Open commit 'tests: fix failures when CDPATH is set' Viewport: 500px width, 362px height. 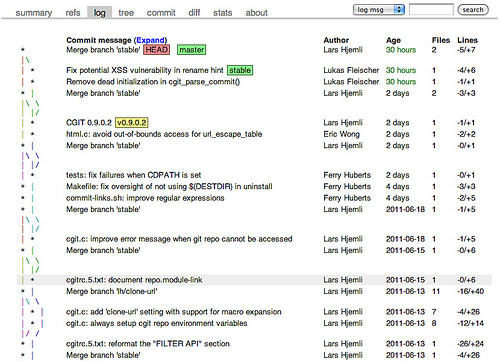(133, 175)
